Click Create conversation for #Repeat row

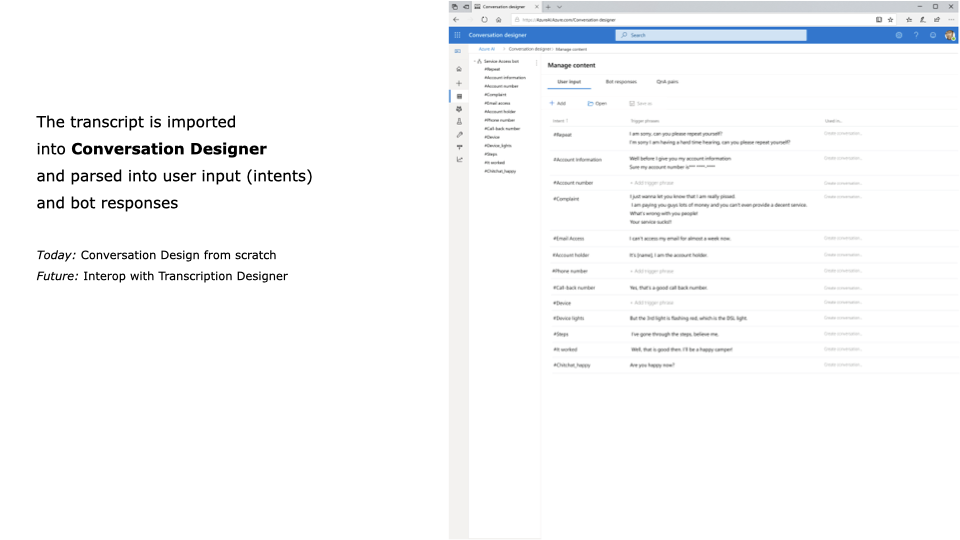tap(842, 133)
